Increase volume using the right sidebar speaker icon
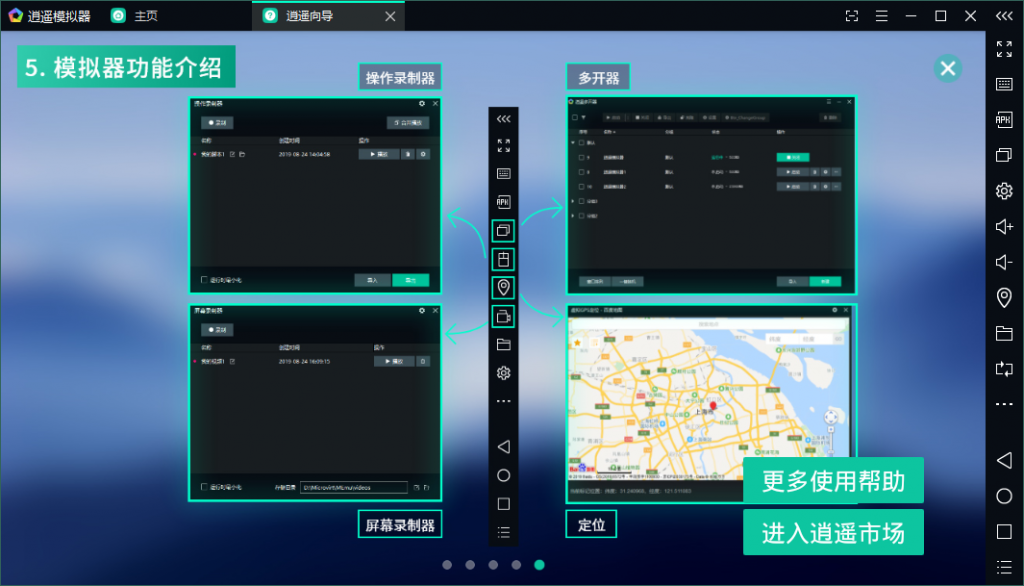The width and height of the screenshot is (1024, 586). point(1004,227)
